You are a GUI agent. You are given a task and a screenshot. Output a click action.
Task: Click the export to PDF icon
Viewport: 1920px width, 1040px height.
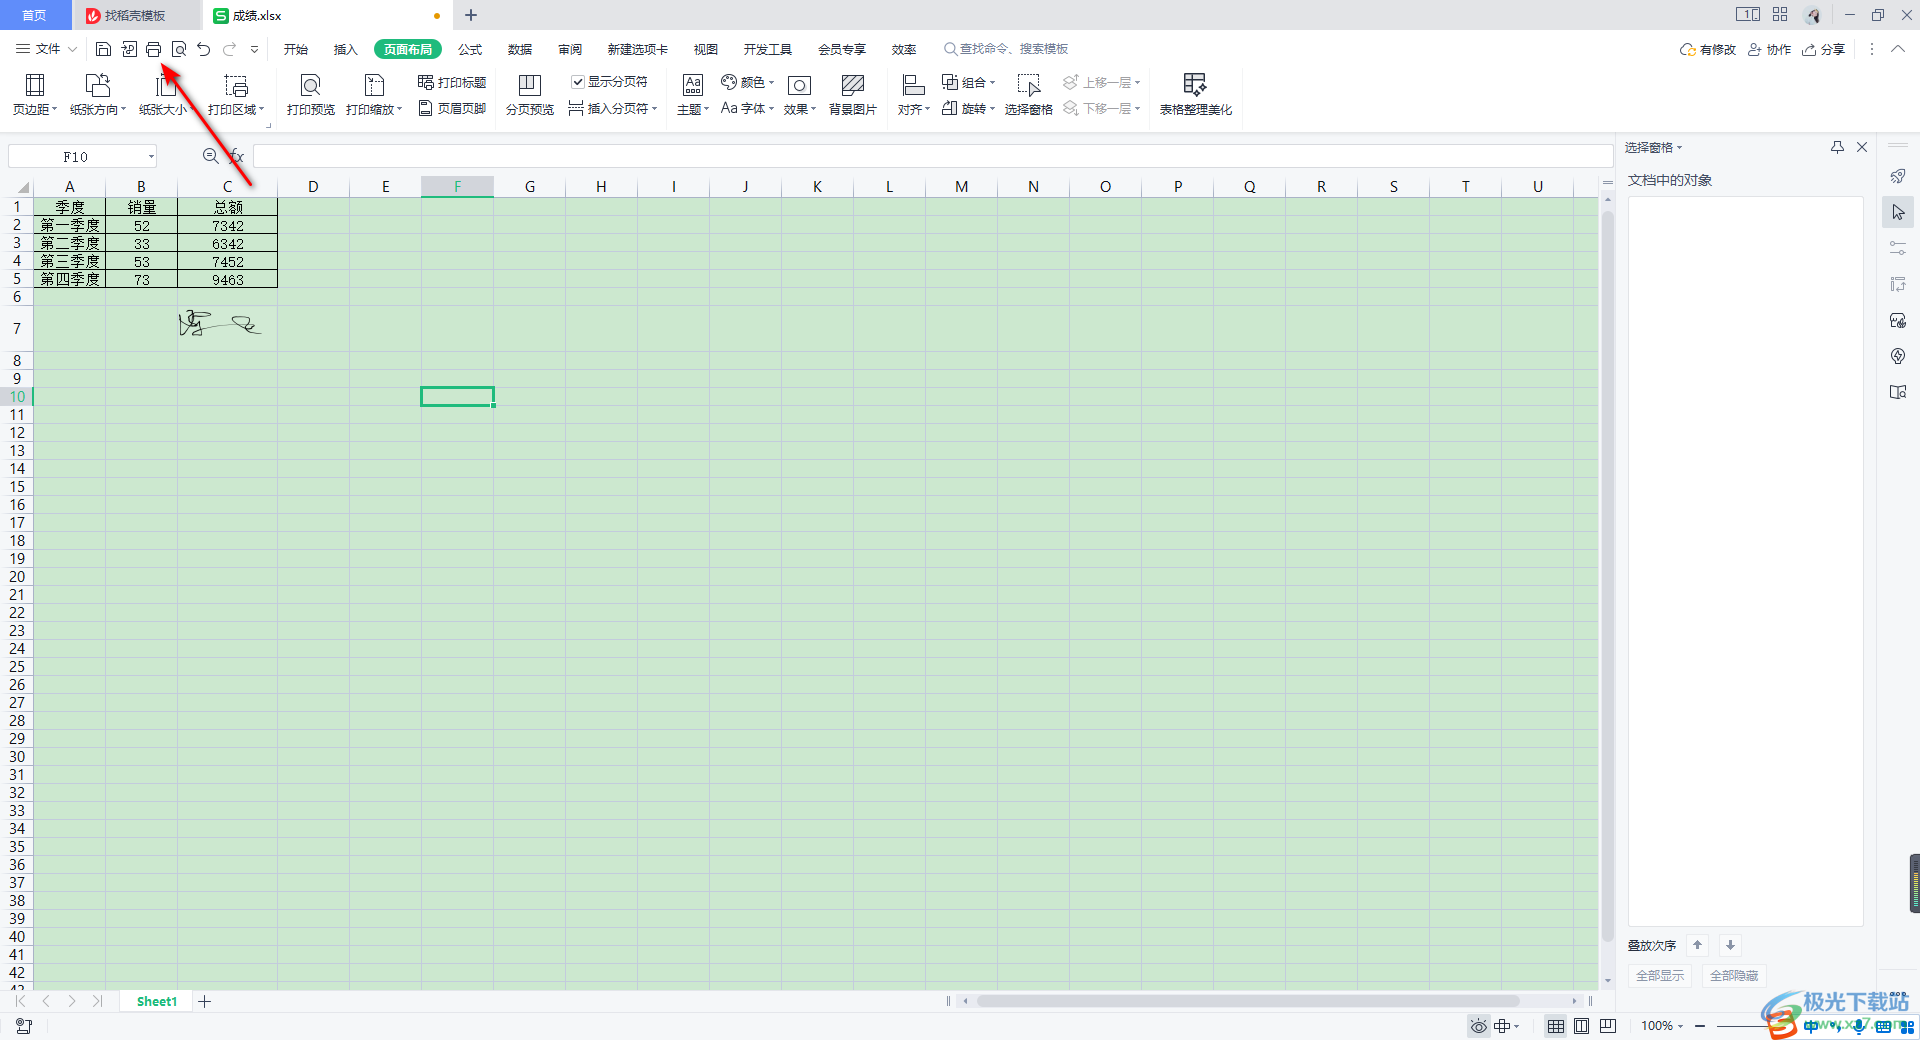pos(129,49)
